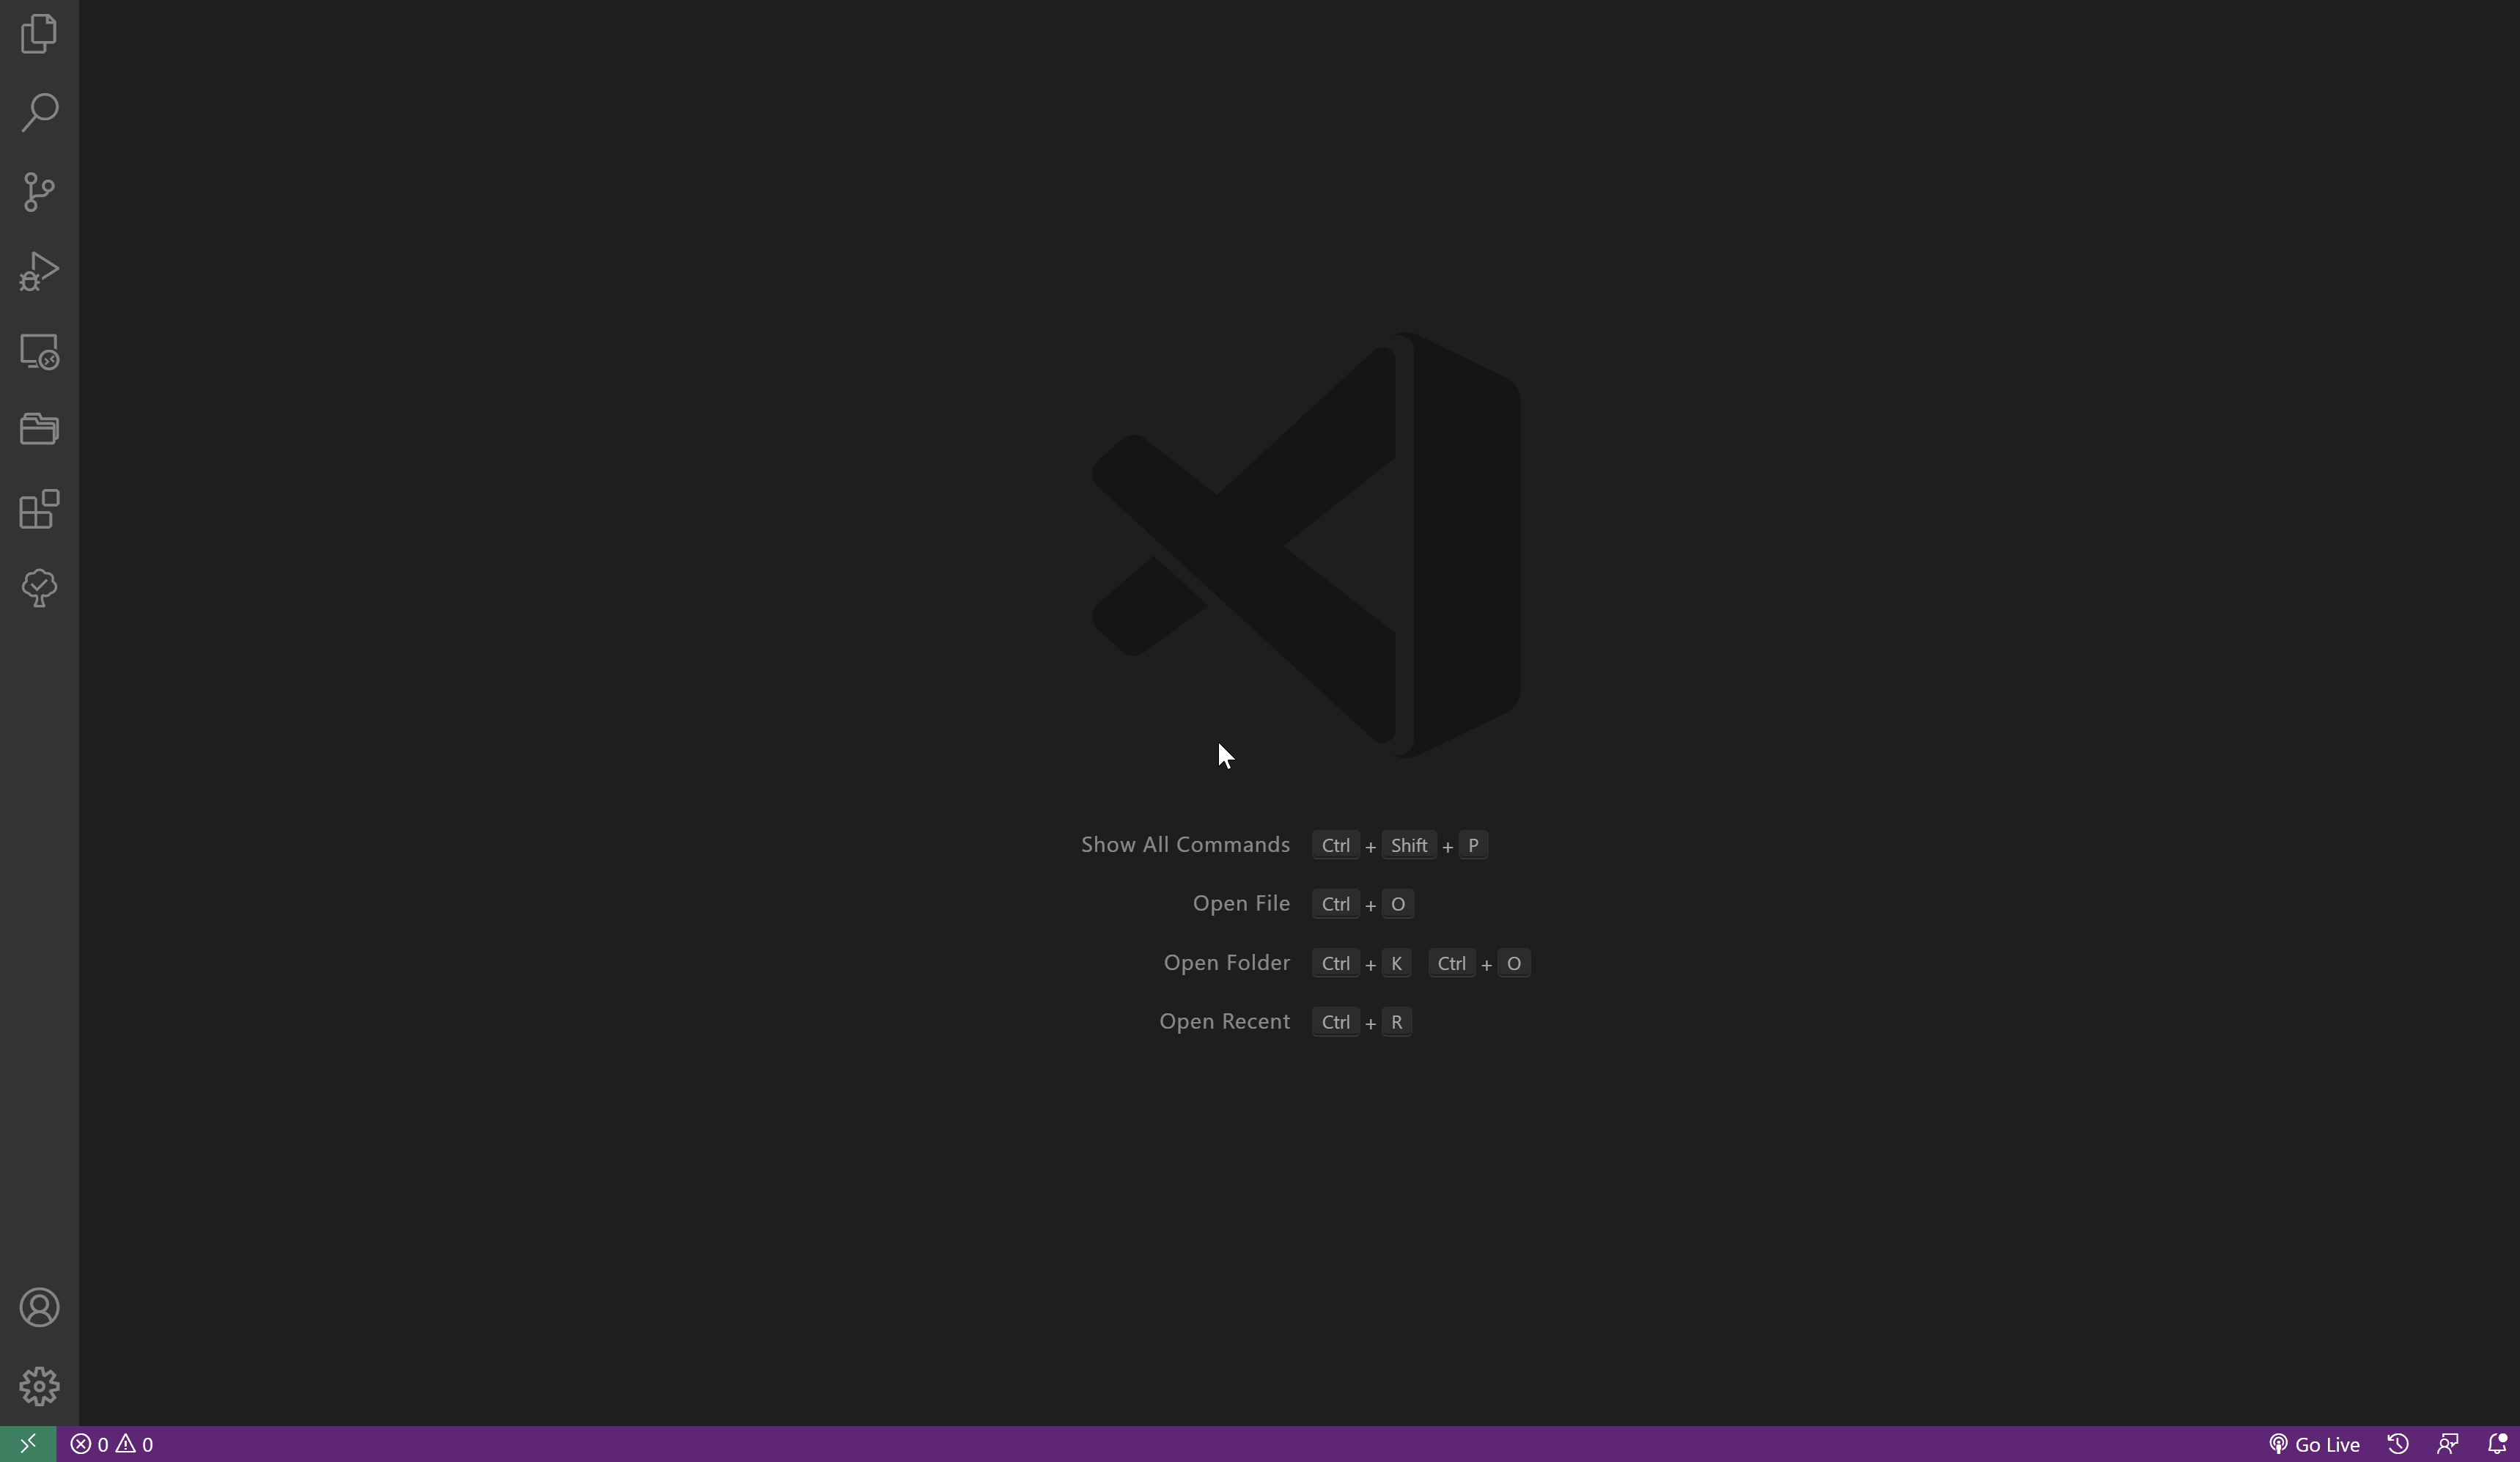The image size is (2520, 1462).
Task: Open the Extensions view
Action: point(39,509)
